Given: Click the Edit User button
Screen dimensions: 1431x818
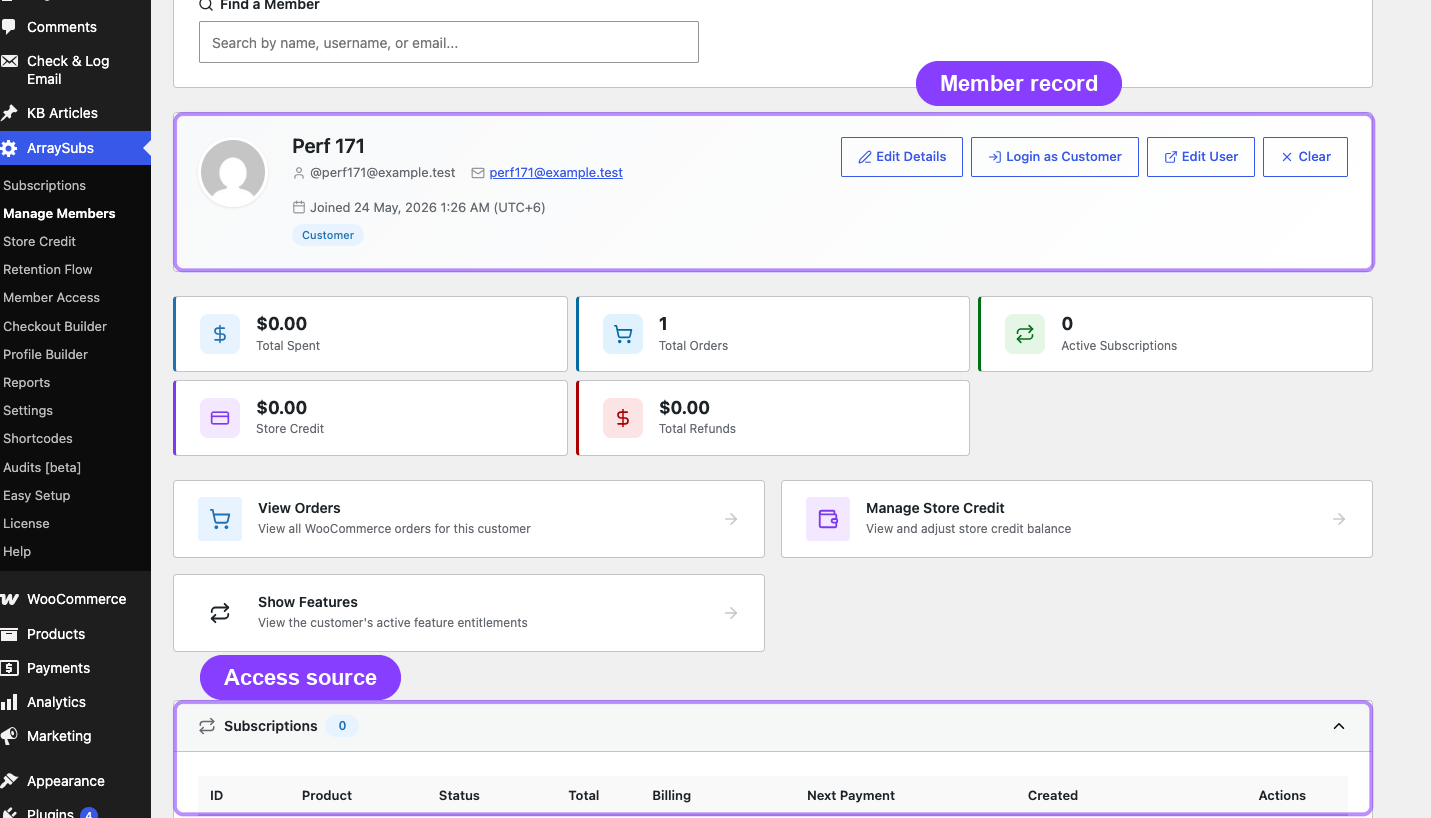Looking at the screenshot, I should (x=1201, y=157).
